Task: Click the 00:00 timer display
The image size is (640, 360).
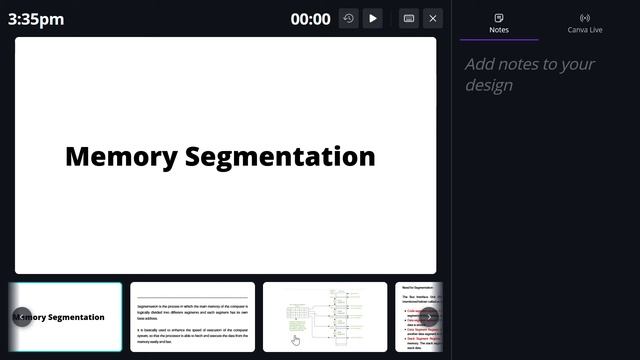Action: [311, 19]
